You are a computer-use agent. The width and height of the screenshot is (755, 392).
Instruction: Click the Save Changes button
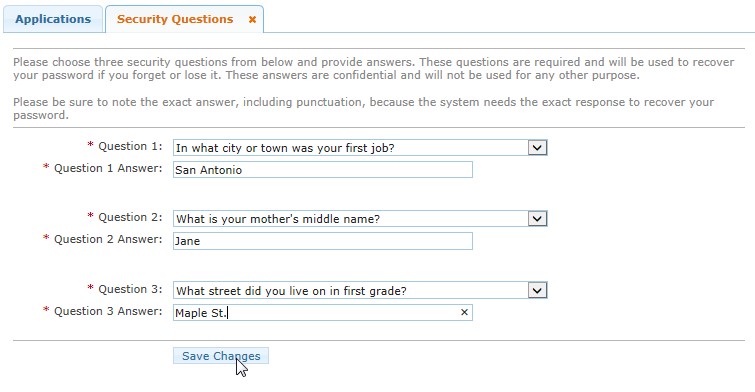tap(221, 356)
